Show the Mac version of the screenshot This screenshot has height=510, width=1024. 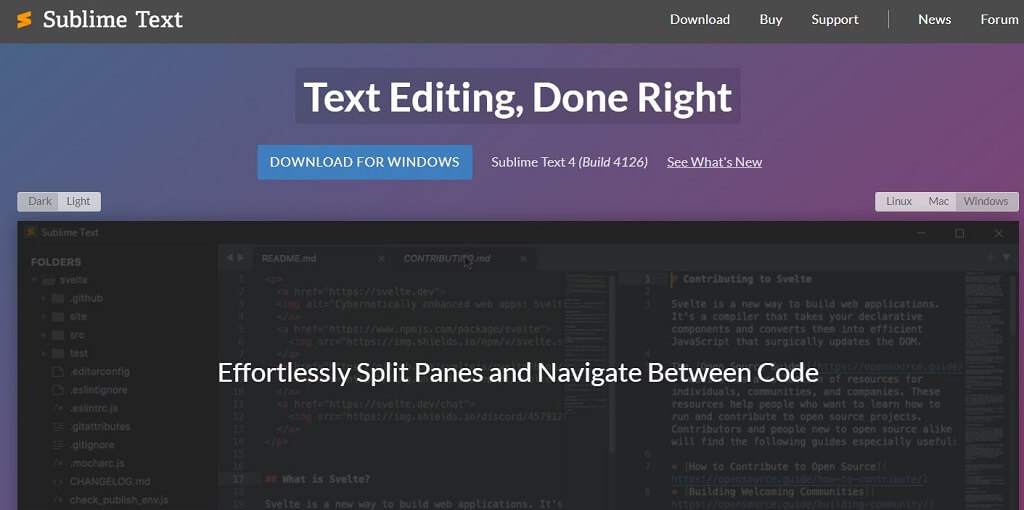[938, 201]
